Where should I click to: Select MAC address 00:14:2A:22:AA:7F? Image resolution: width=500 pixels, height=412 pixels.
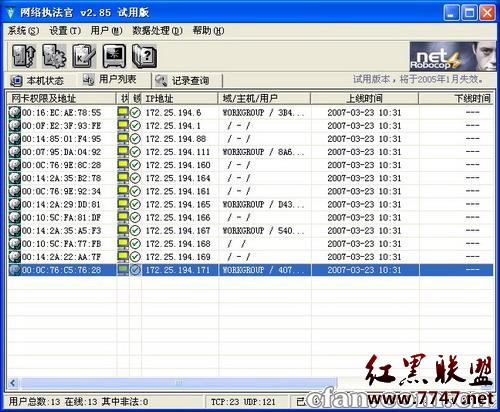pyautogui.click(x=61, y=257)
